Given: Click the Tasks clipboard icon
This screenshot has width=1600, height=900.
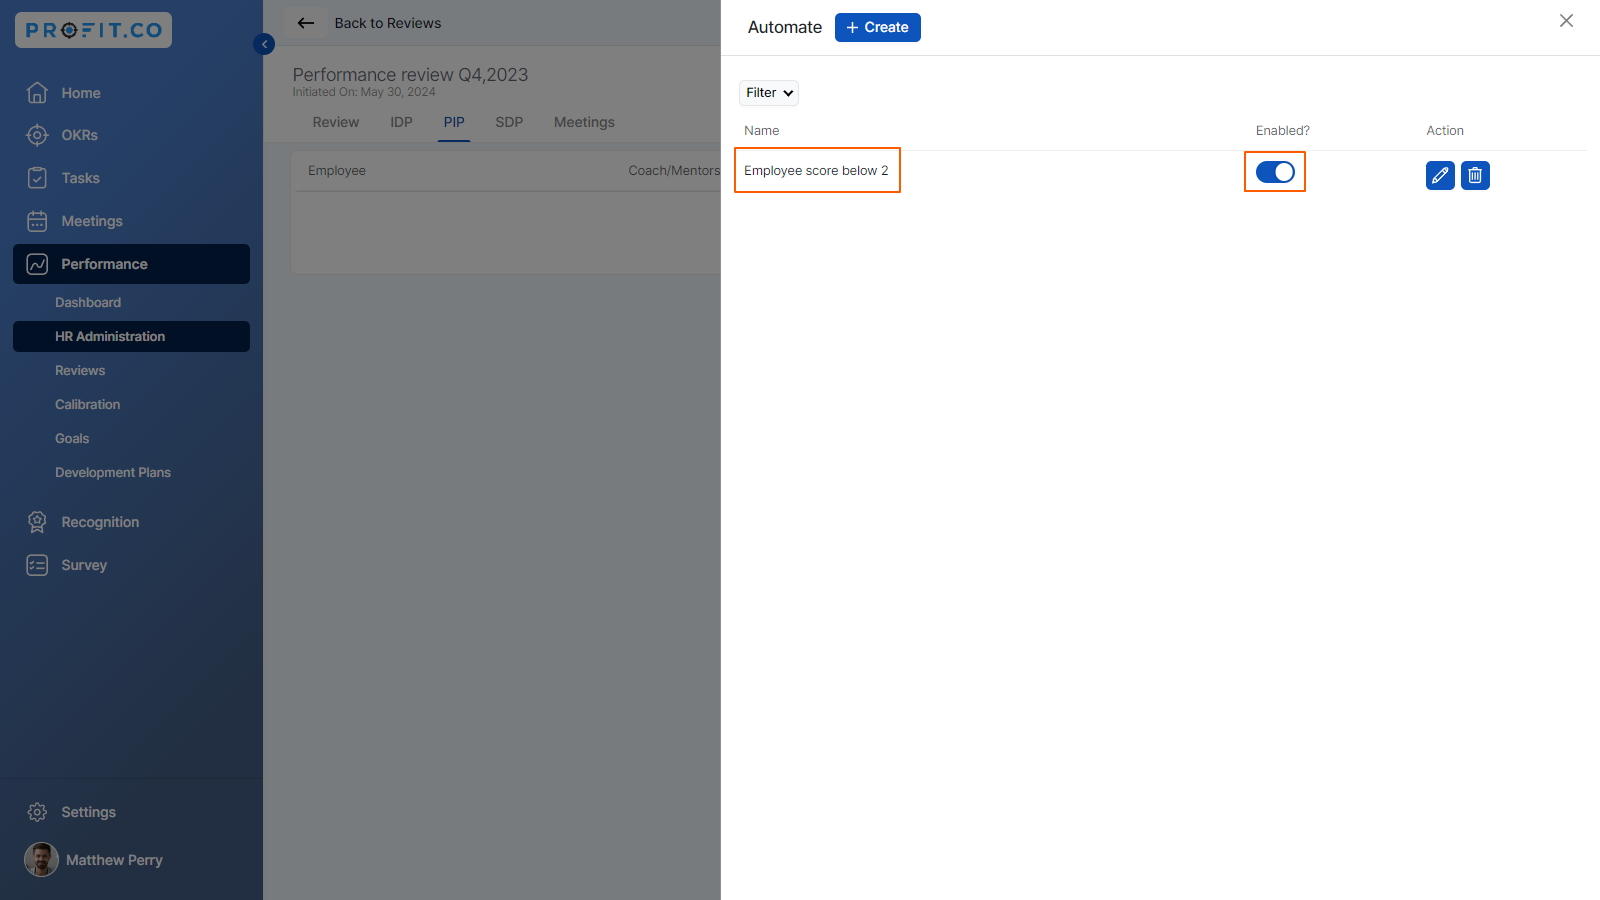Looking at the screenshot, I should 37,178.
